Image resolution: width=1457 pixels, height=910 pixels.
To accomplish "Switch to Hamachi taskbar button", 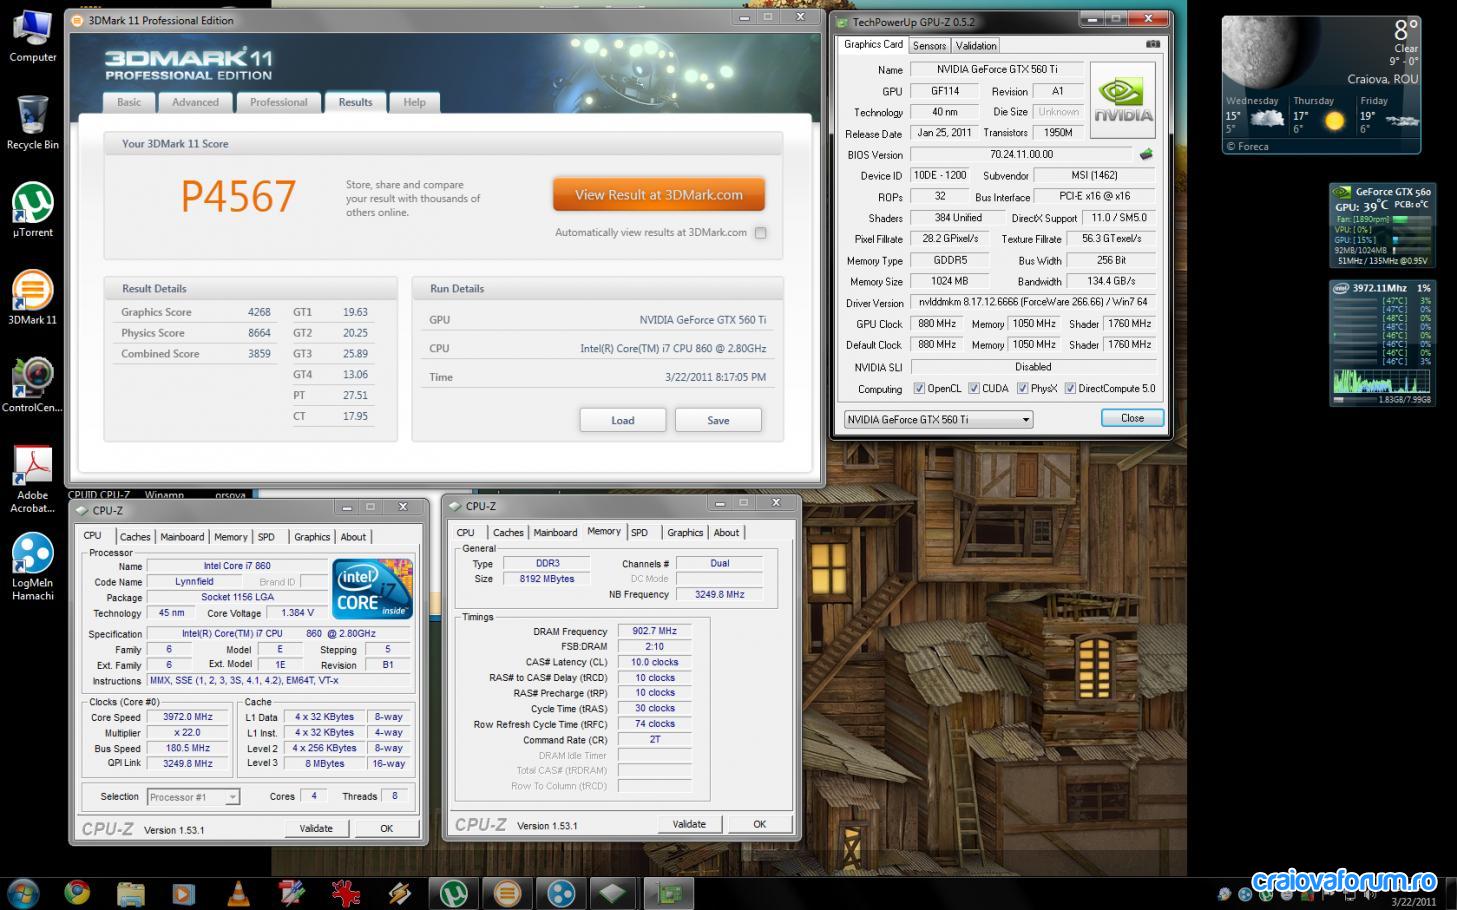I will (562, 892).
